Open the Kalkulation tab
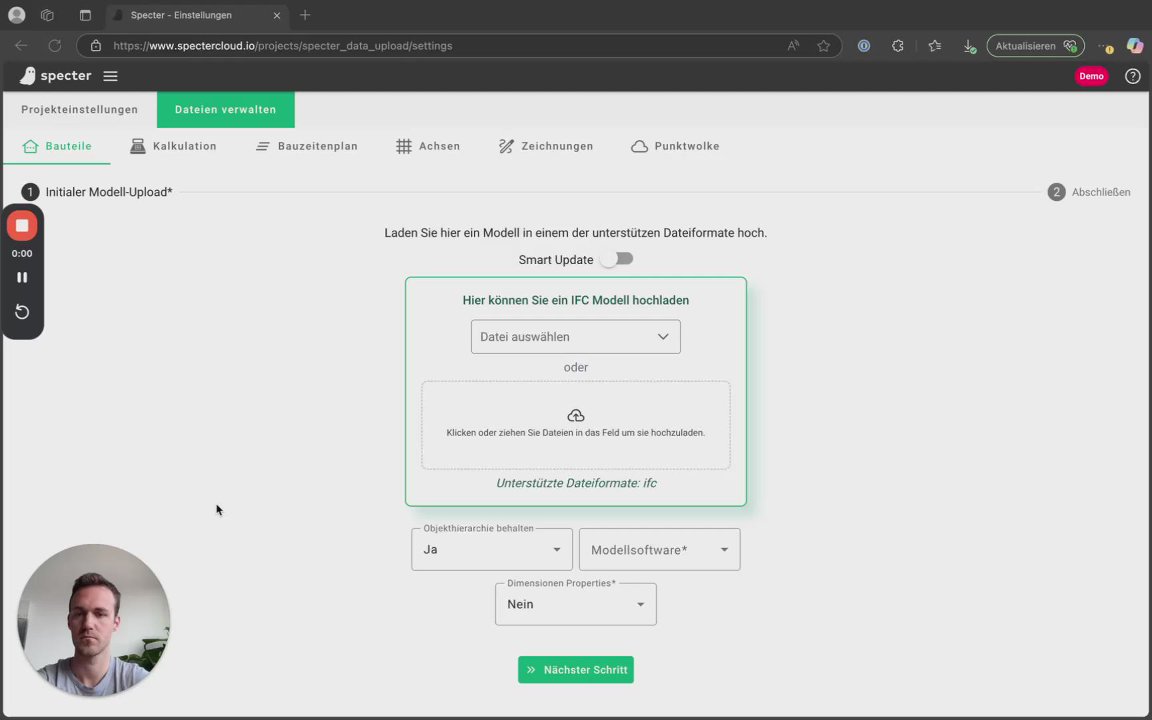The image size is (1152, 720). pyautogui.click(x=173, y=146)
